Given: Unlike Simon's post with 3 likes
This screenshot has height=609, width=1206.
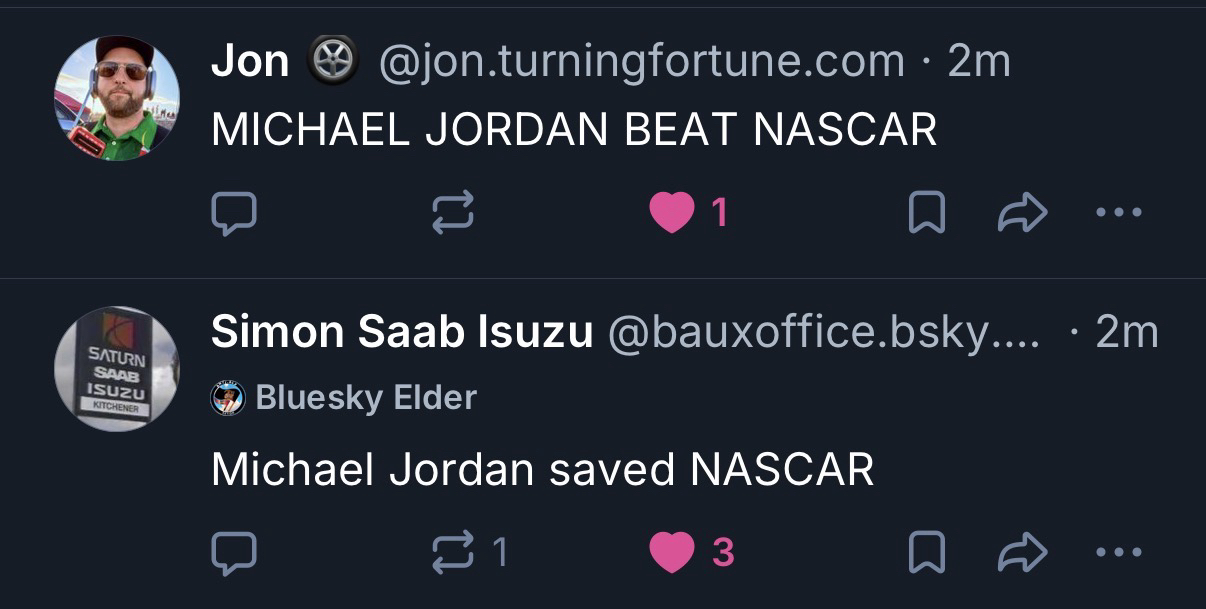Looking at the screenshot, I should [672, 552].
